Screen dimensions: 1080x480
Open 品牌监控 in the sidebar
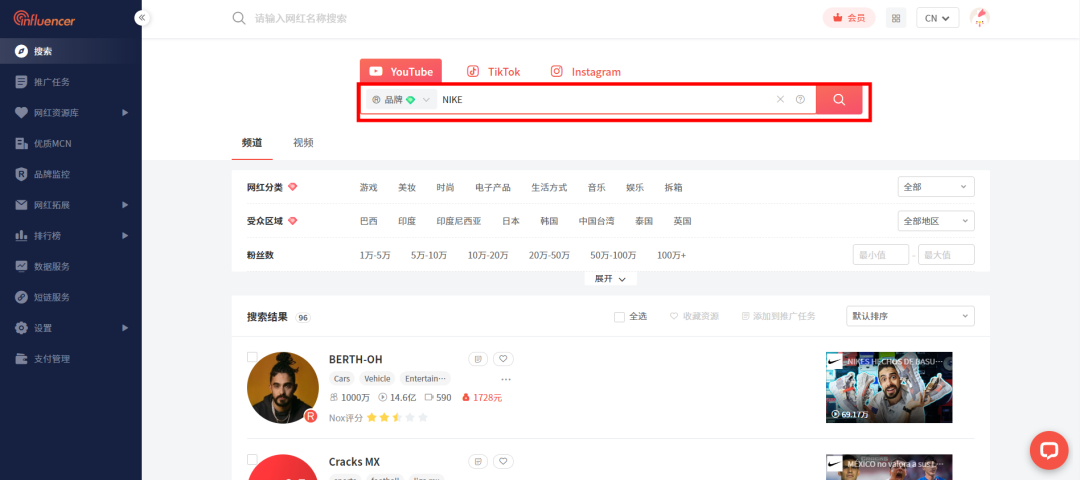point(52,174)
